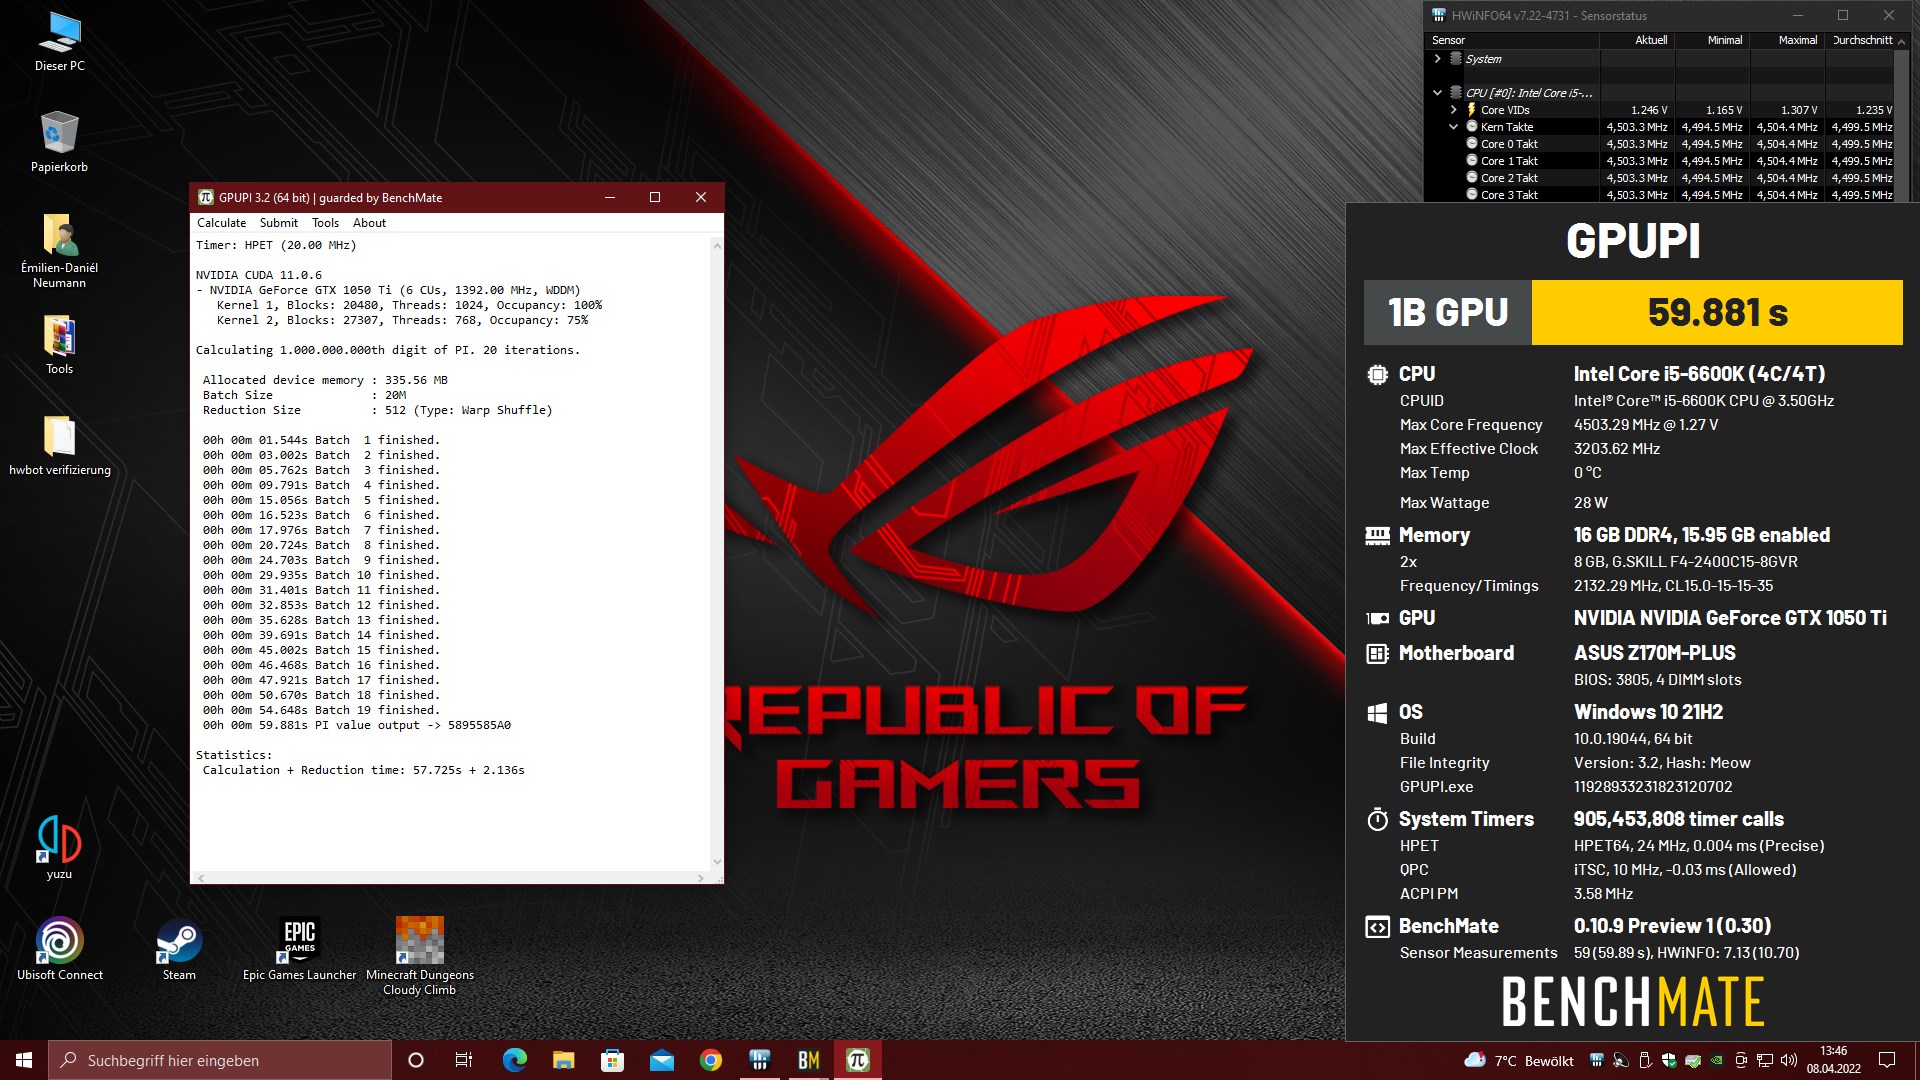
Task: Click the GPUPI output vertical scrollbar
Action: (717, 553)
